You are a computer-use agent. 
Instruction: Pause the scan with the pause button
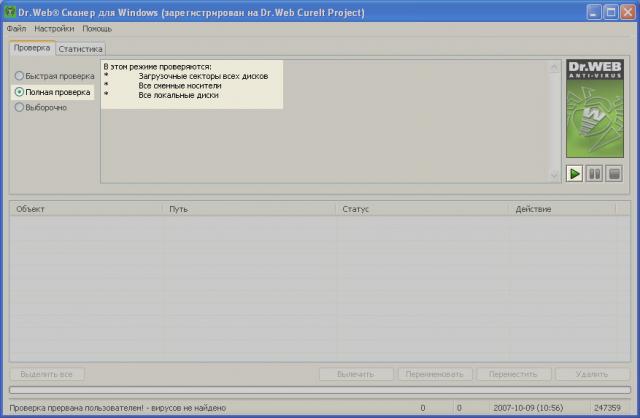point(594,174)
